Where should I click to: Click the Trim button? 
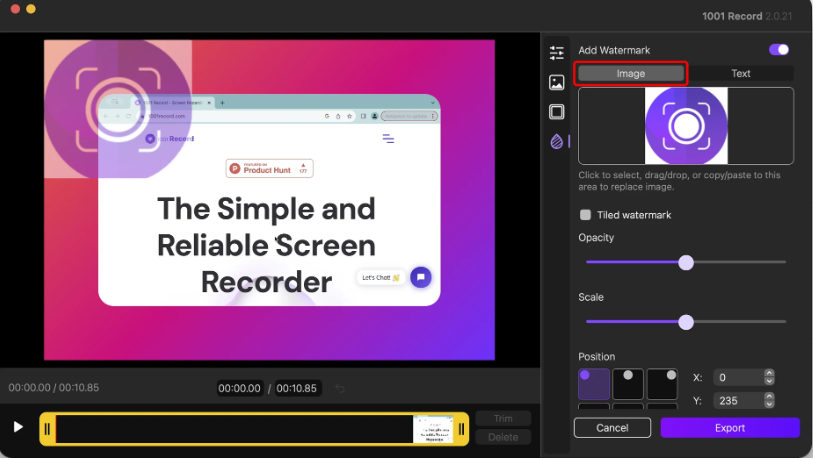503,419
